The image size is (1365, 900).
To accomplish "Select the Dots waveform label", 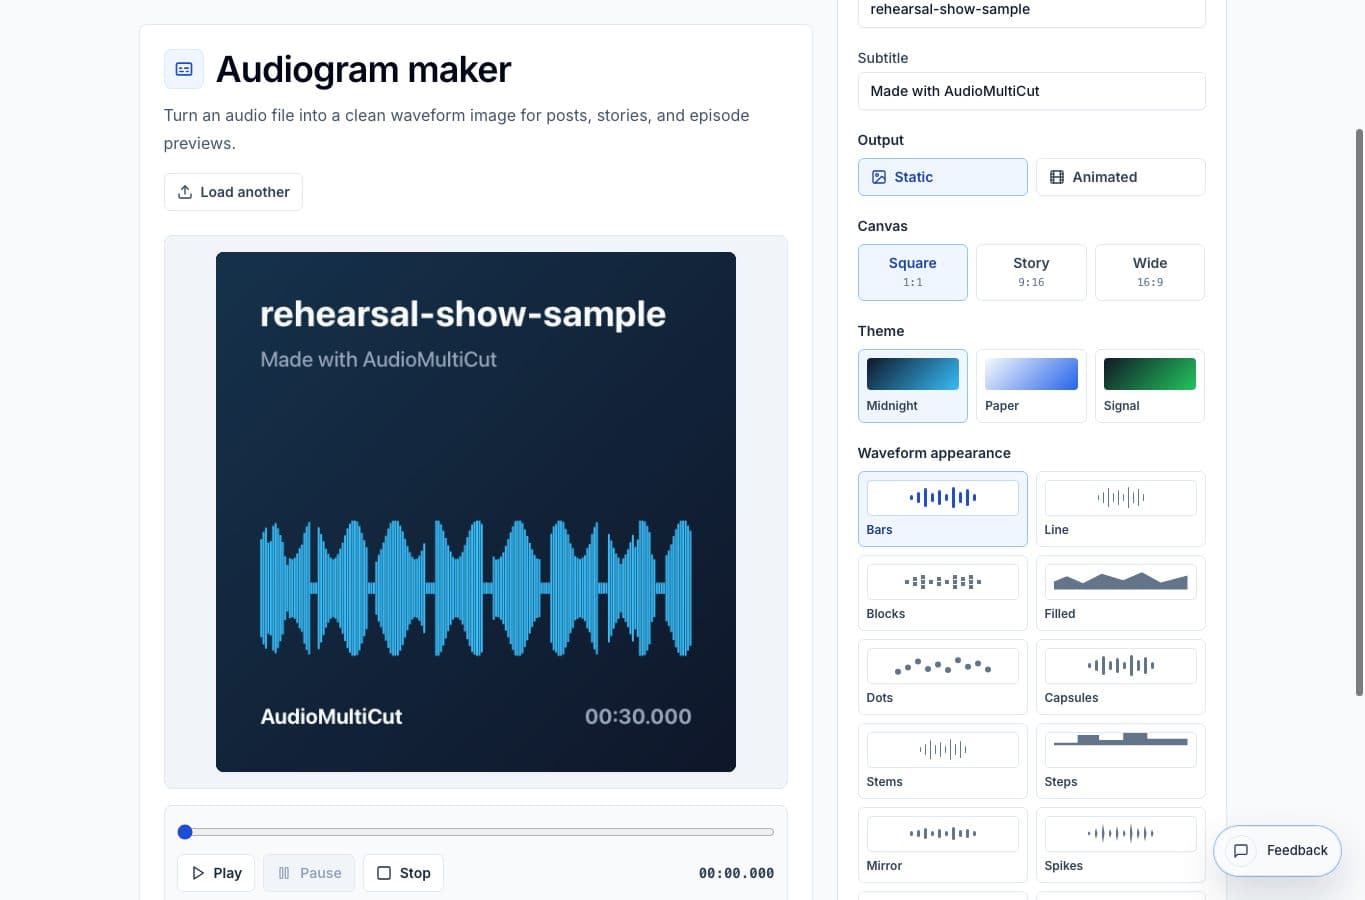I will [x=880, y=698].
